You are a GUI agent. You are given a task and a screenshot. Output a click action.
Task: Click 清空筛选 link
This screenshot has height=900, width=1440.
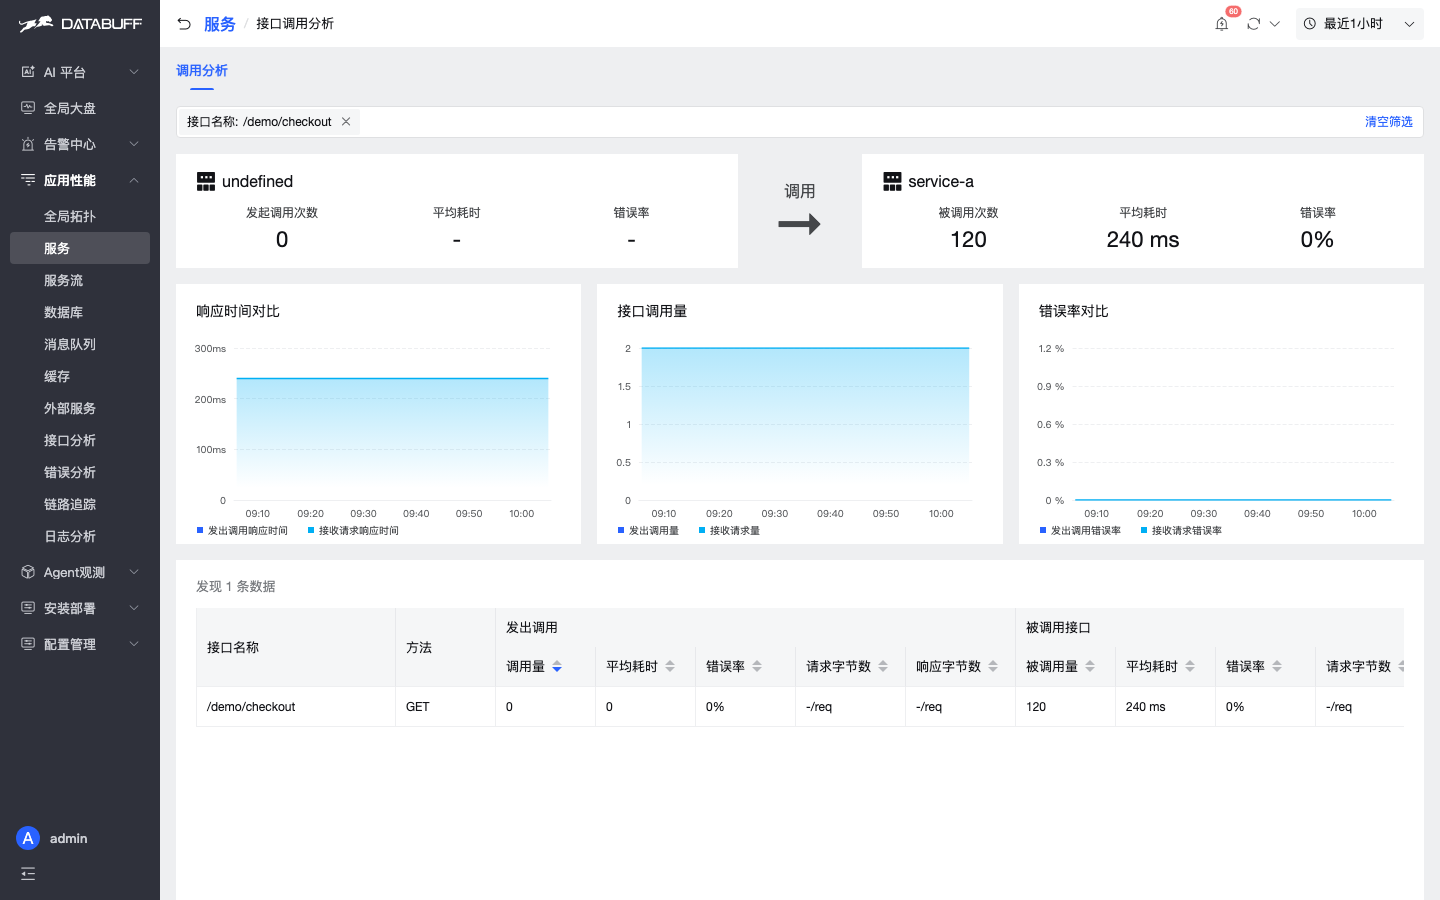pos(1389,122)
